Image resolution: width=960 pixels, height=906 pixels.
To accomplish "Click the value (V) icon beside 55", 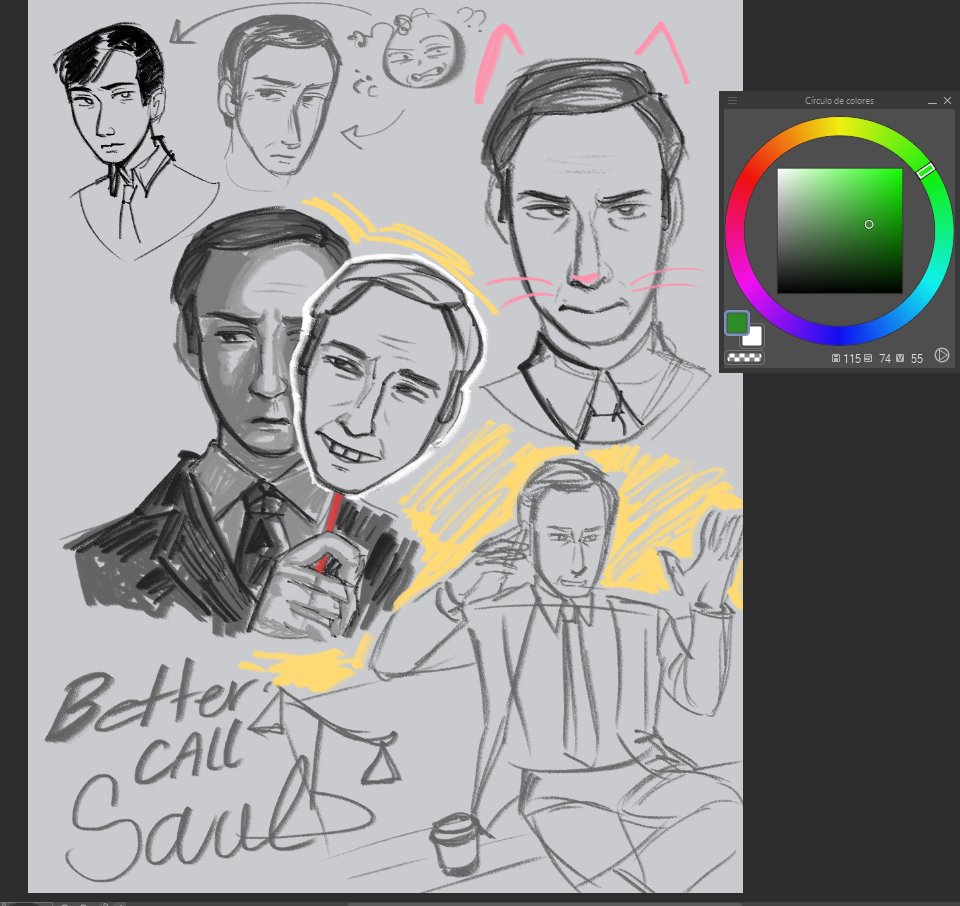I will click(x=900, y=357).
